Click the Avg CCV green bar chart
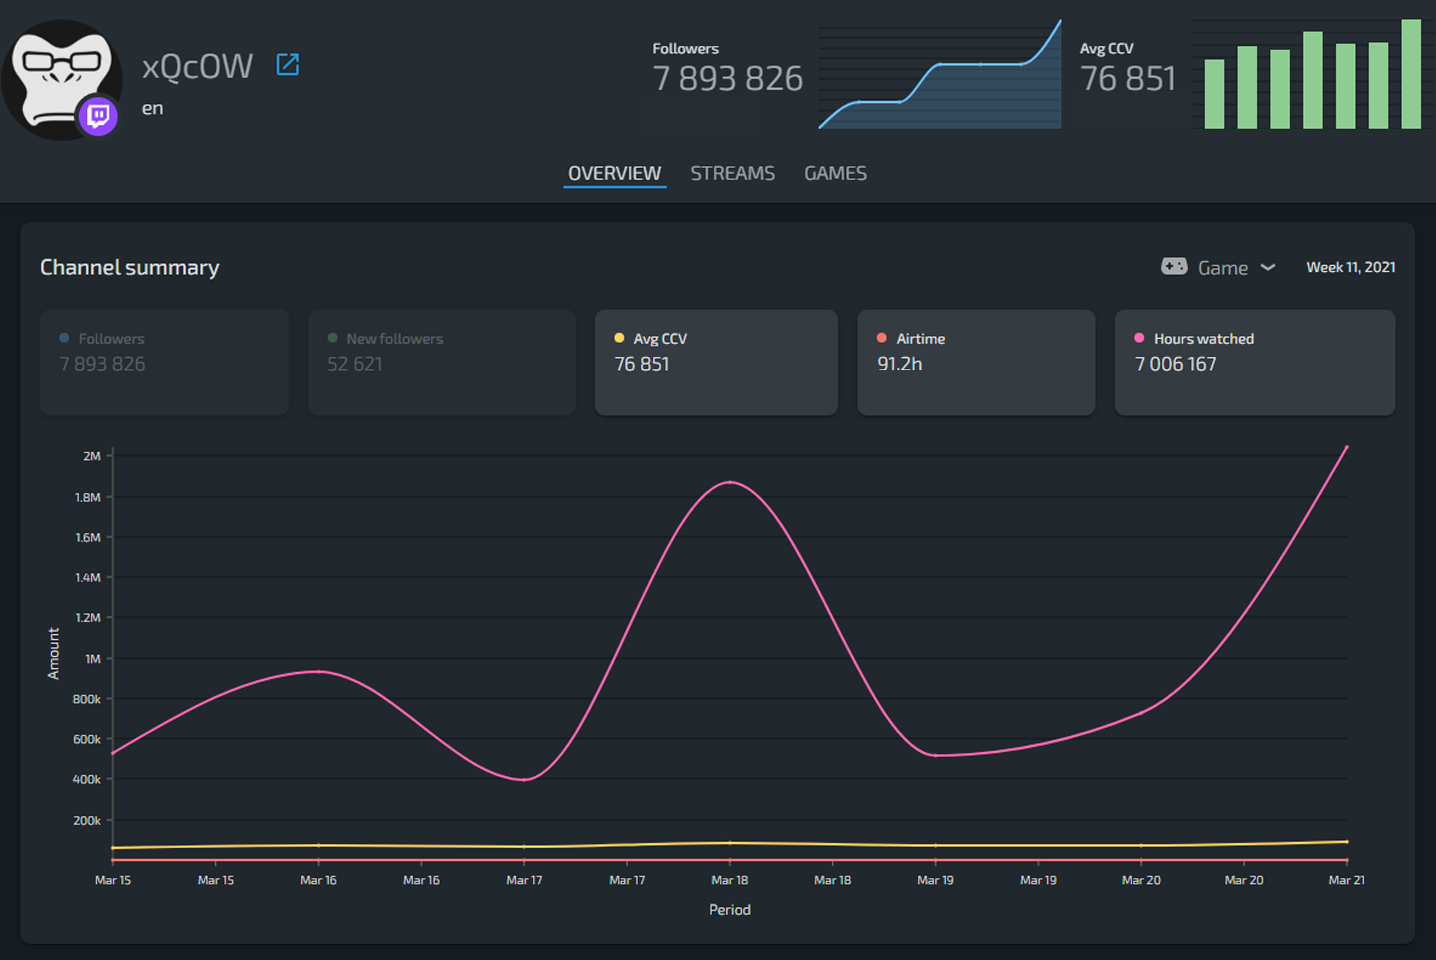 pyautogui.click(x=1312, y=74)
